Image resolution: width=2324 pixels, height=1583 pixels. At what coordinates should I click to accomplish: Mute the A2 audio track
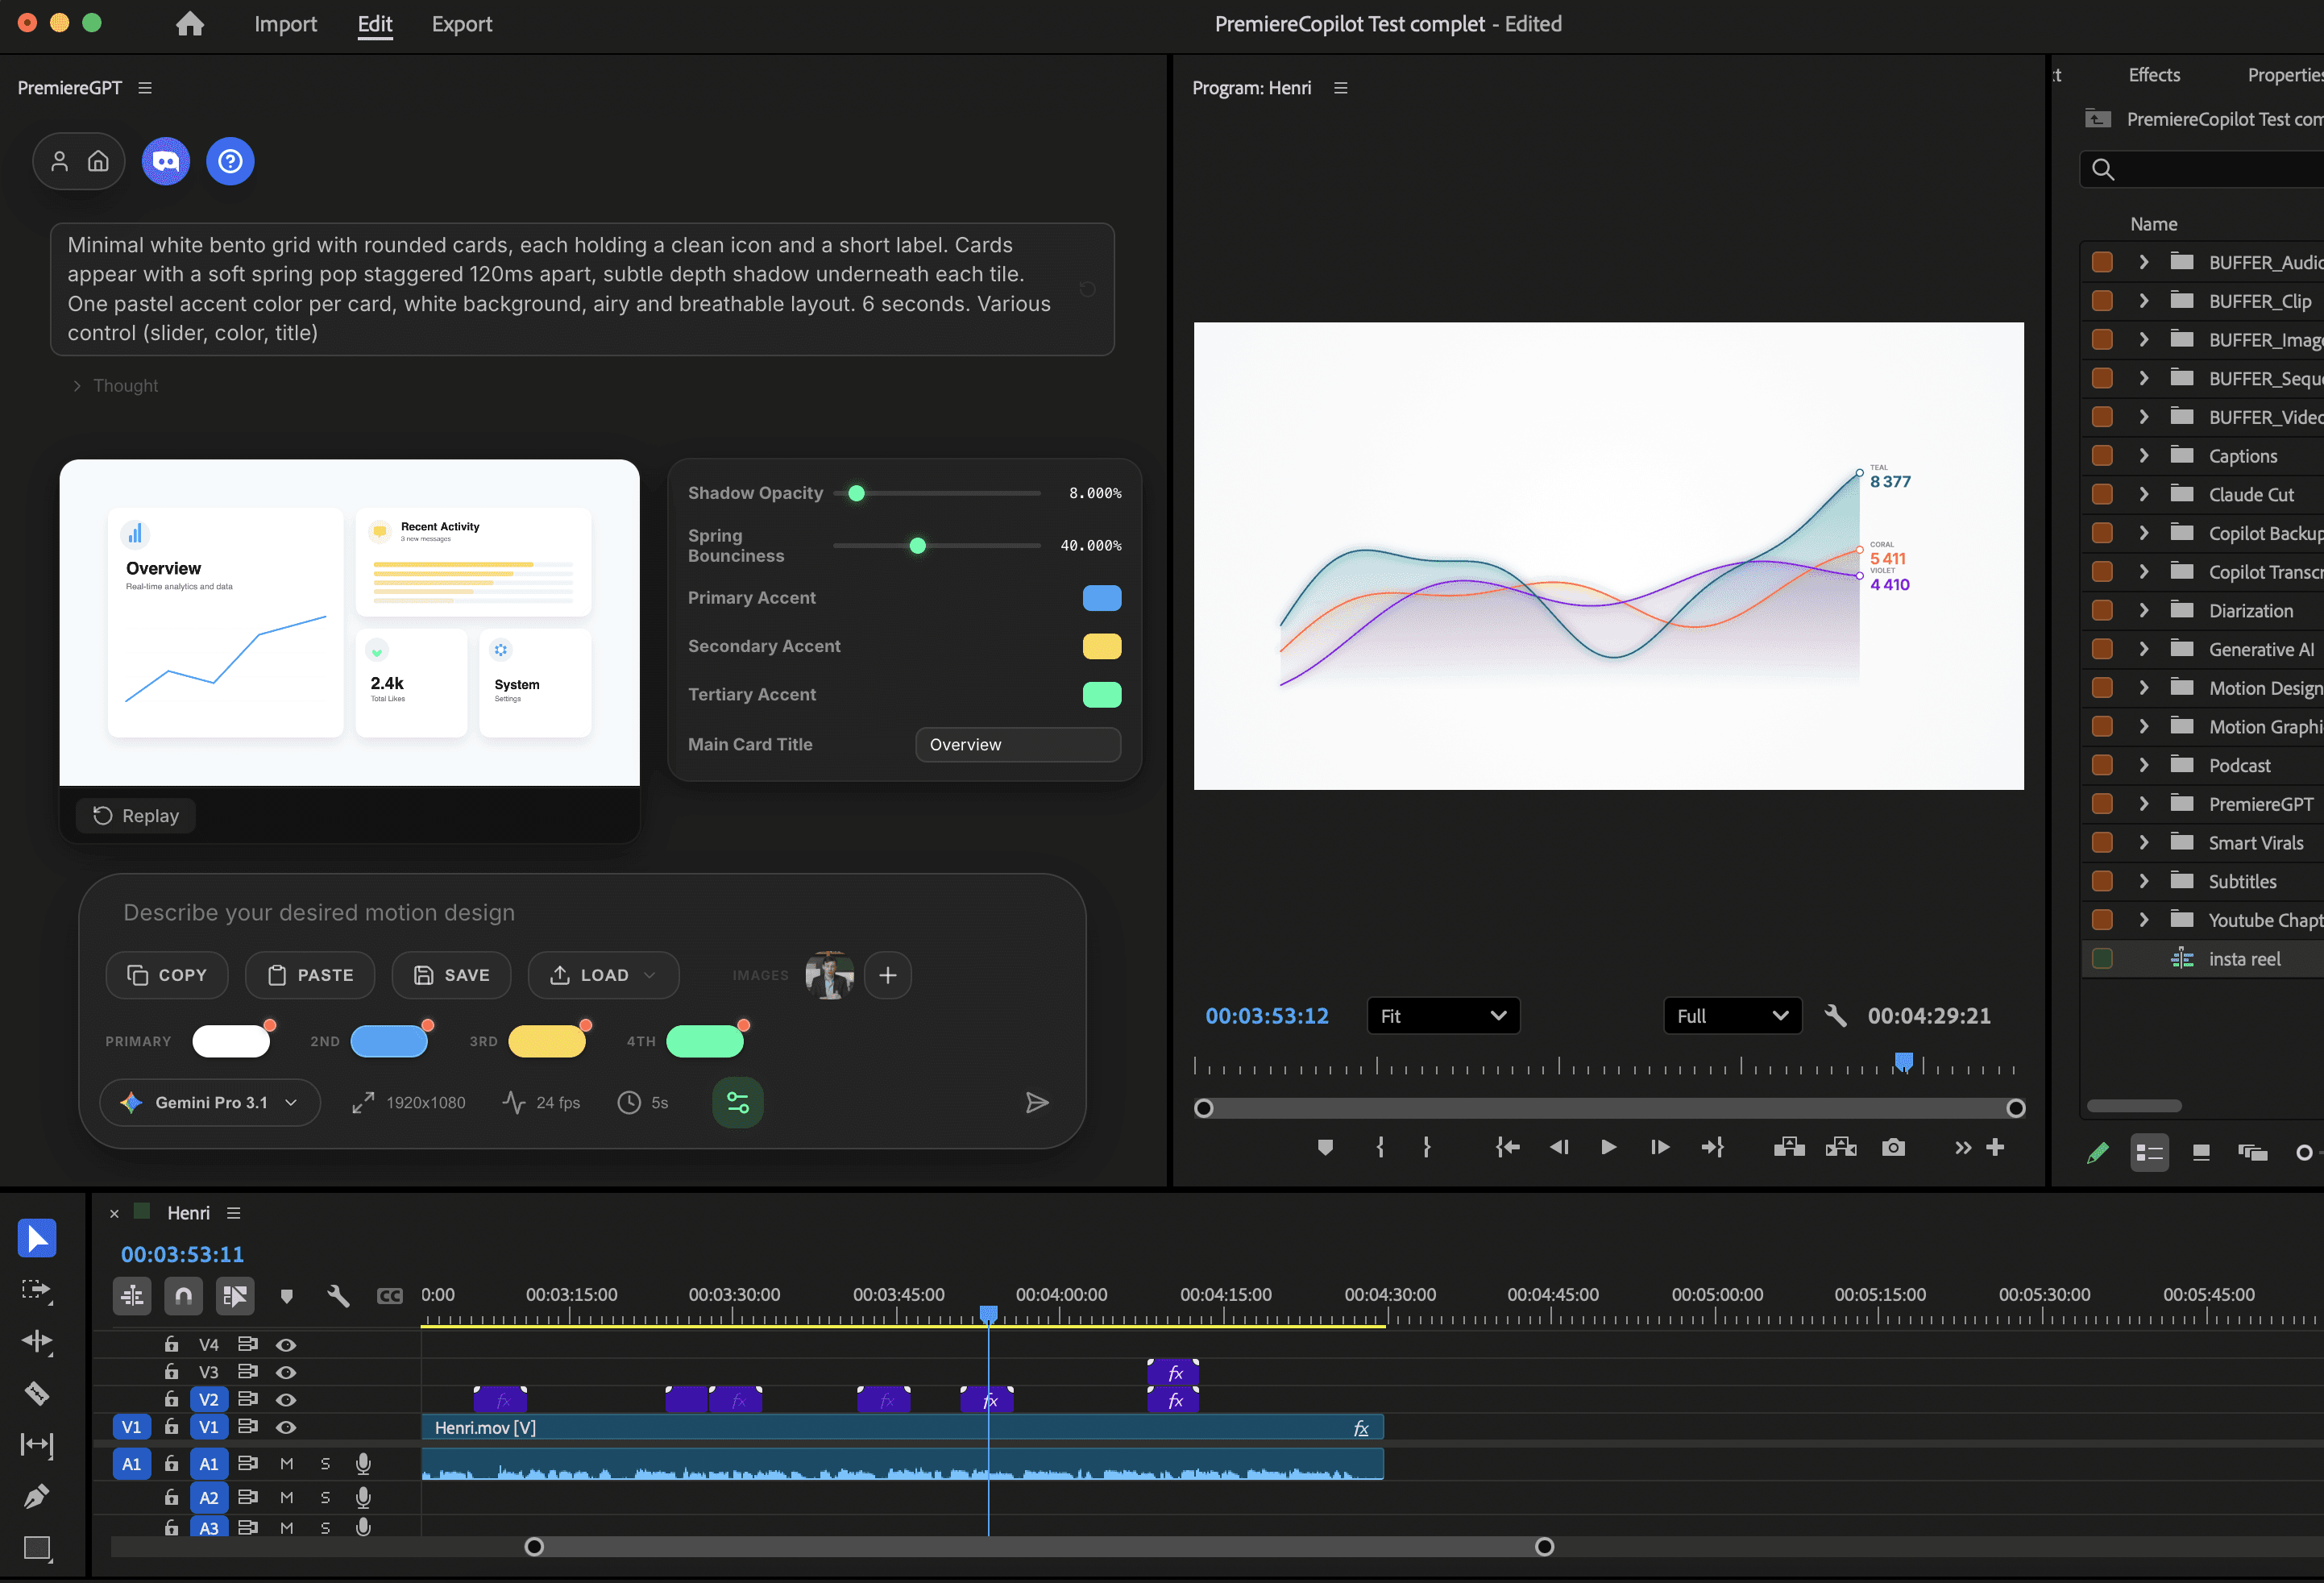(287, 1498)
